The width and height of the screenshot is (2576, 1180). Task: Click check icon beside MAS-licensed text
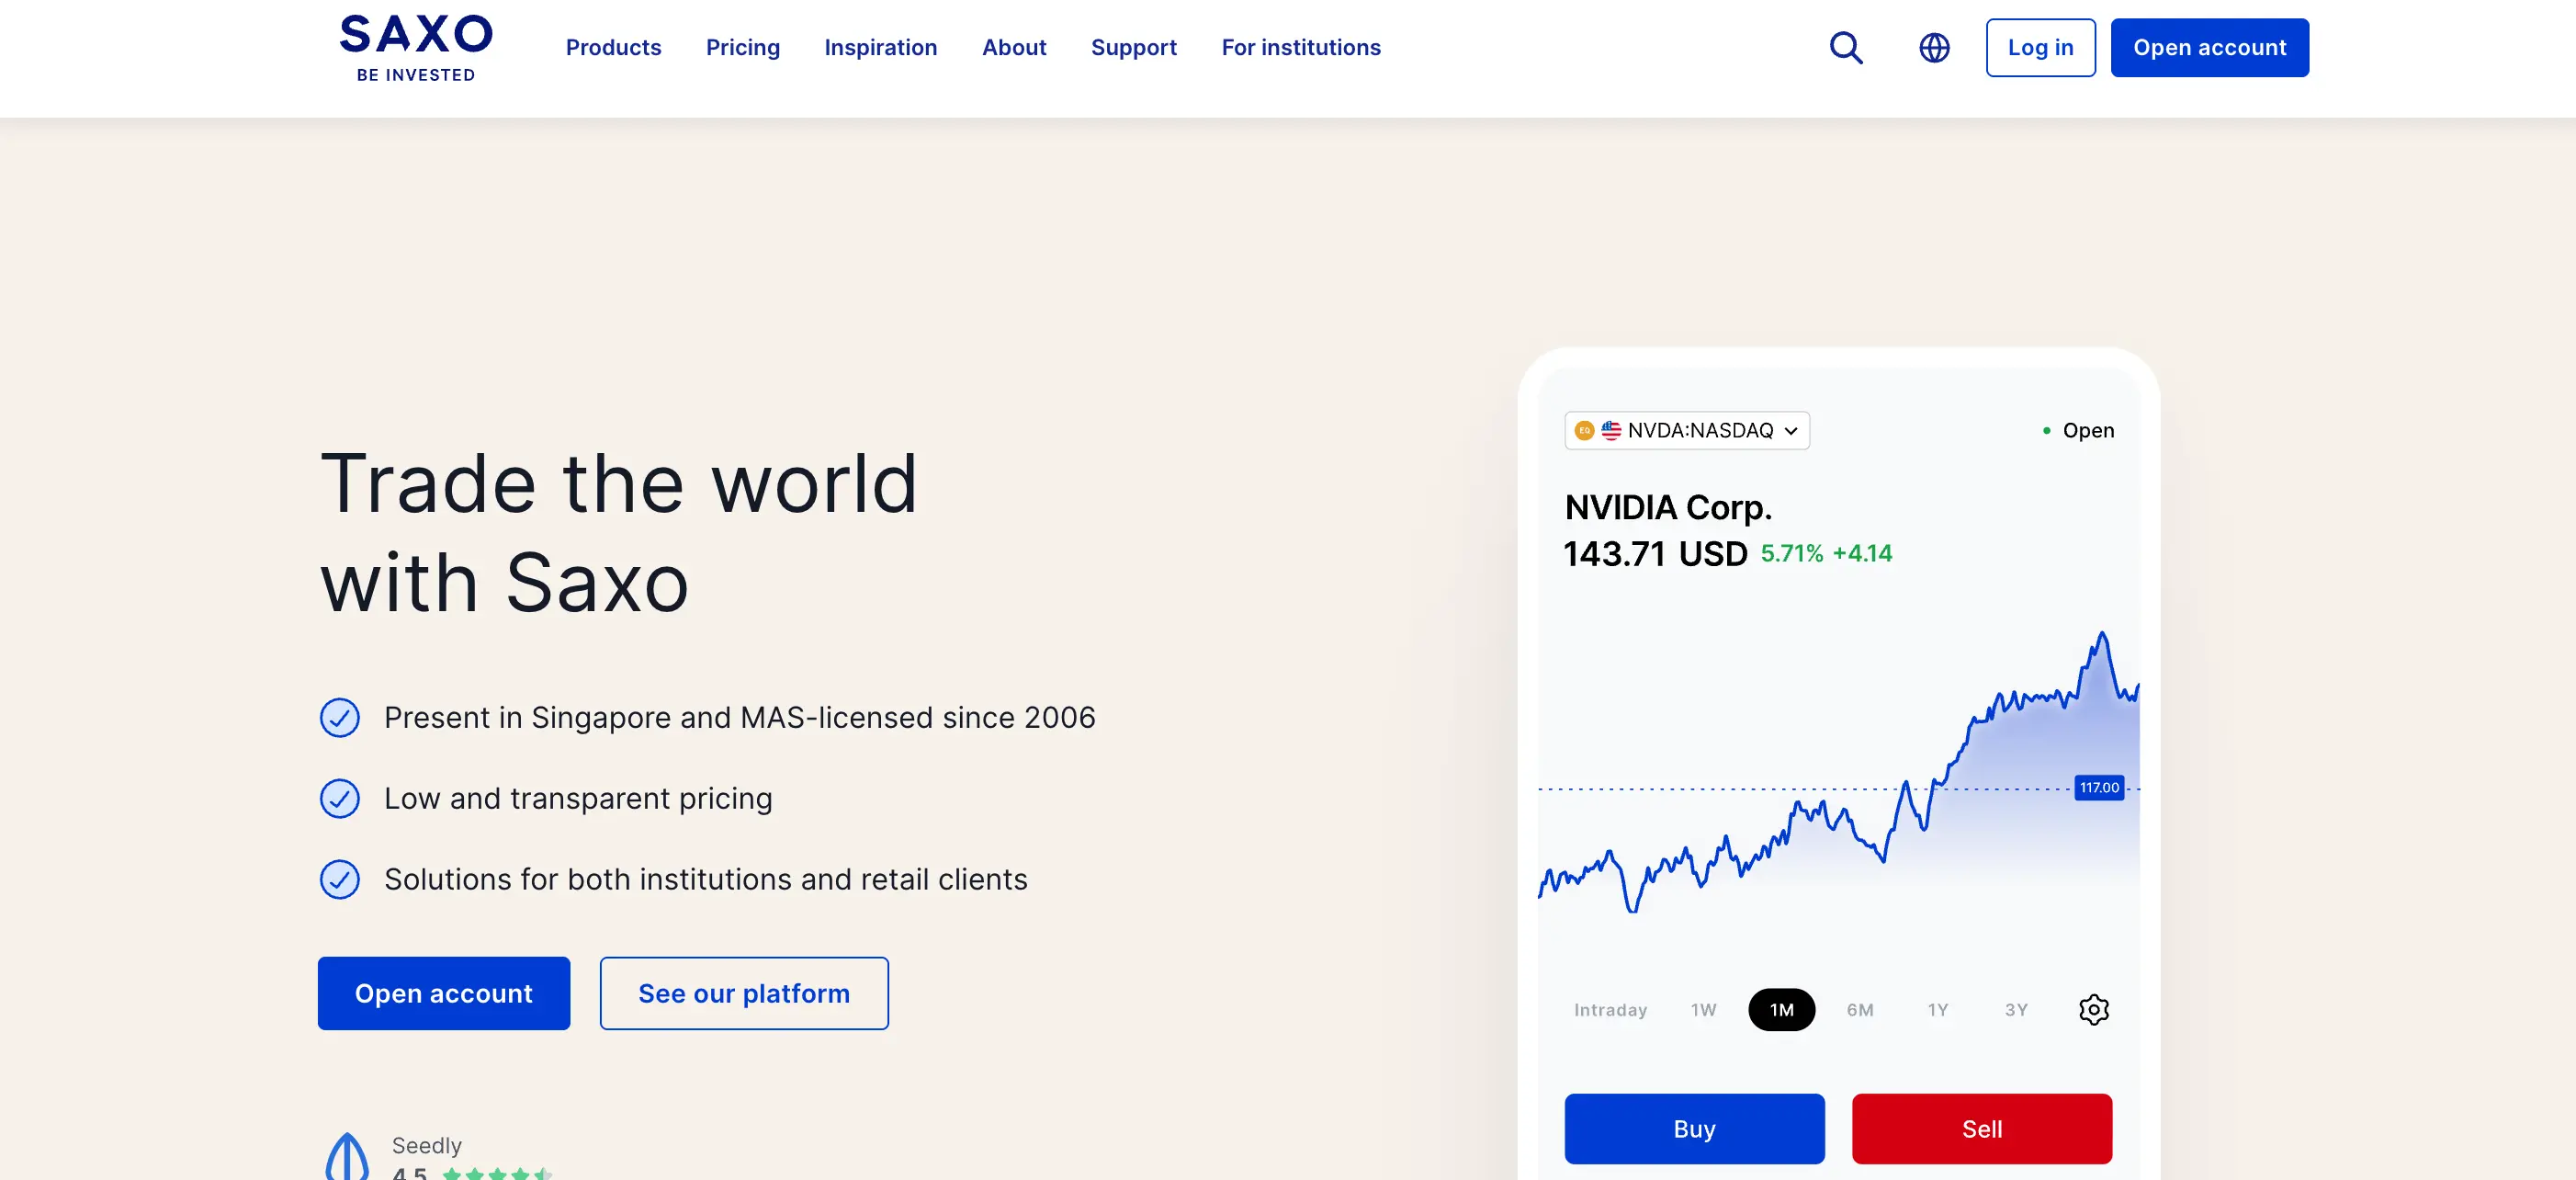pyautogui.click(x=340, y=717)
